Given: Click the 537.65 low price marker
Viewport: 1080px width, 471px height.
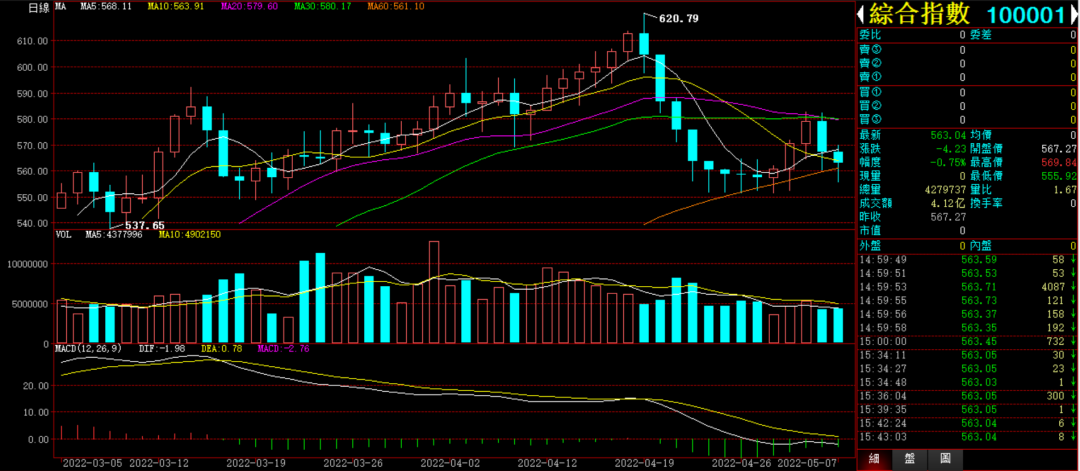Looking at the screenshot, I should pos(145,225).
